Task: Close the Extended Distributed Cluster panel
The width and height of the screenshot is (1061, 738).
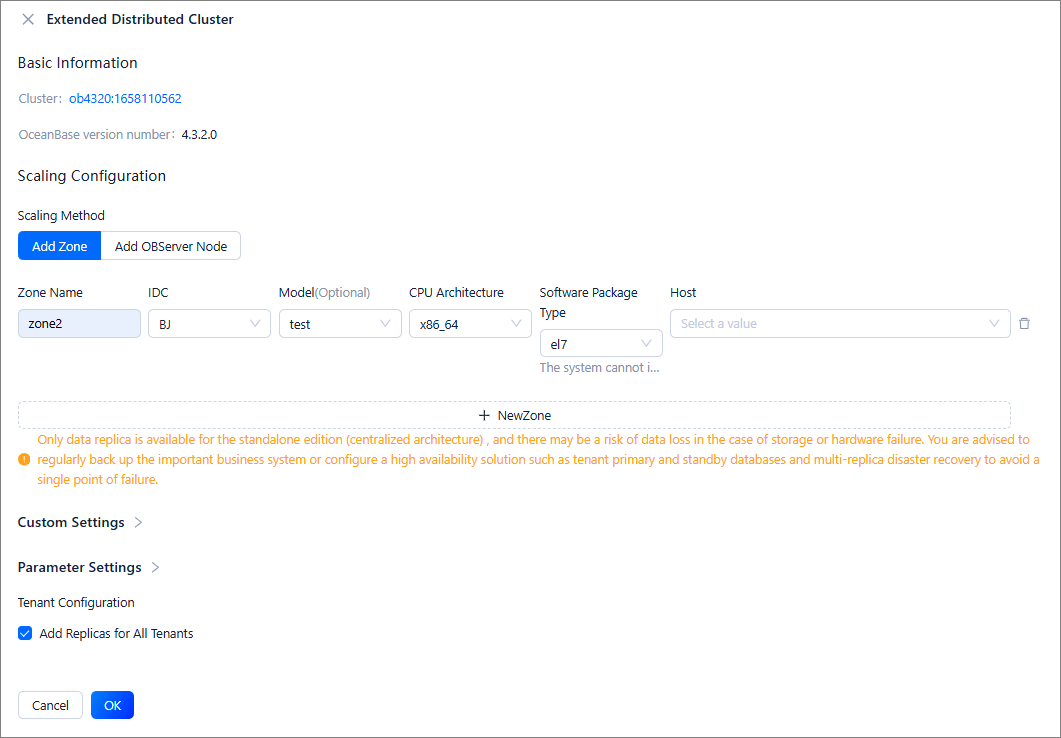Action: coord(28,19)
